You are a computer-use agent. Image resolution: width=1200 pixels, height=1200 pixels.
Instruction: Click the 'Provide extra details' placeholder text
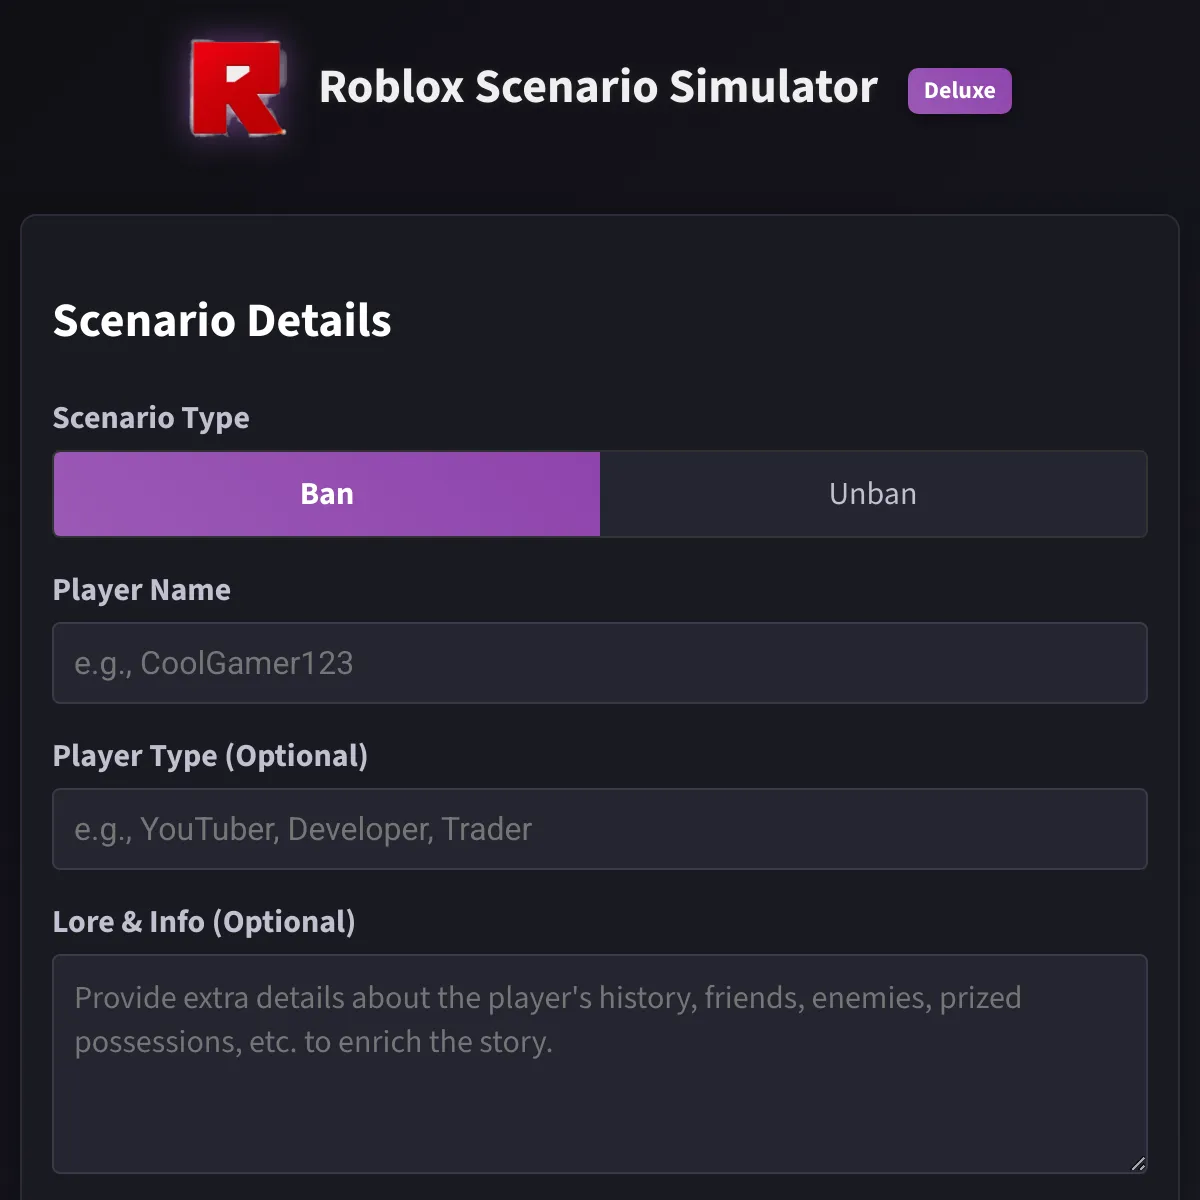pyautogui.click(x=548, y=998)
